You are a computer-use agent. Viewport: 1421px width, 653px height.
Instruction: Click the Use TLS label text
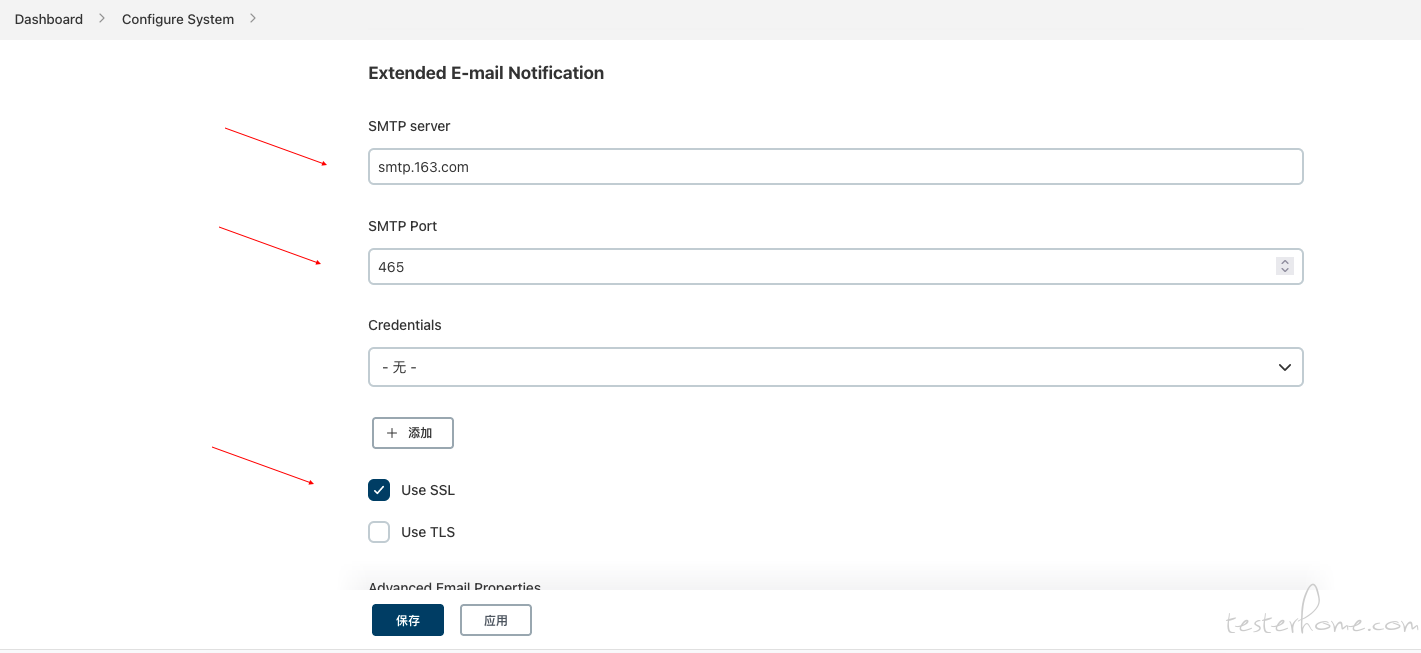tap(428, 532)
